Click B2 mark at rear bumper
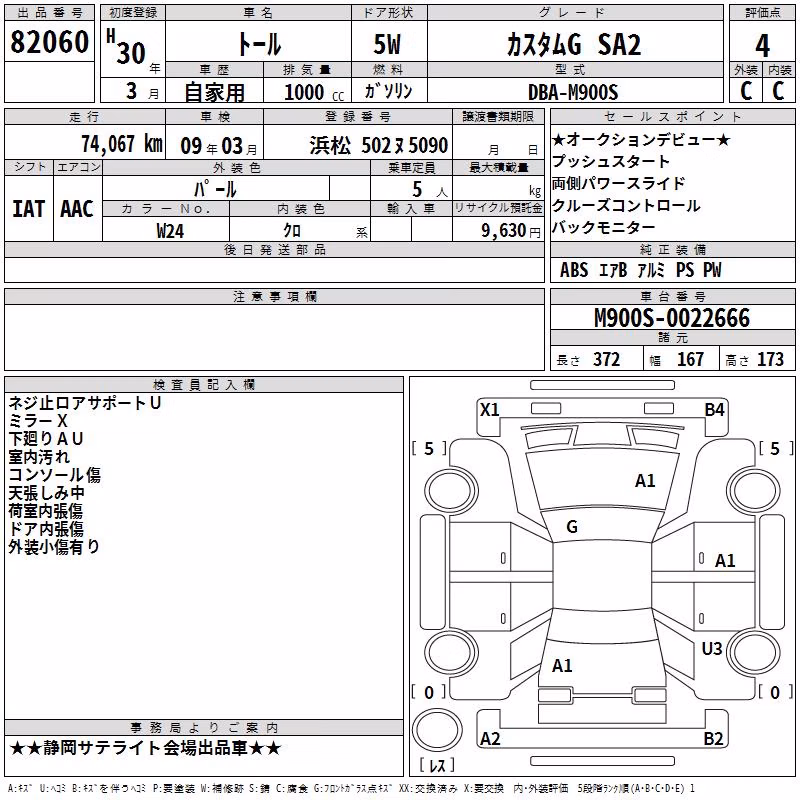 click(713, 739)
